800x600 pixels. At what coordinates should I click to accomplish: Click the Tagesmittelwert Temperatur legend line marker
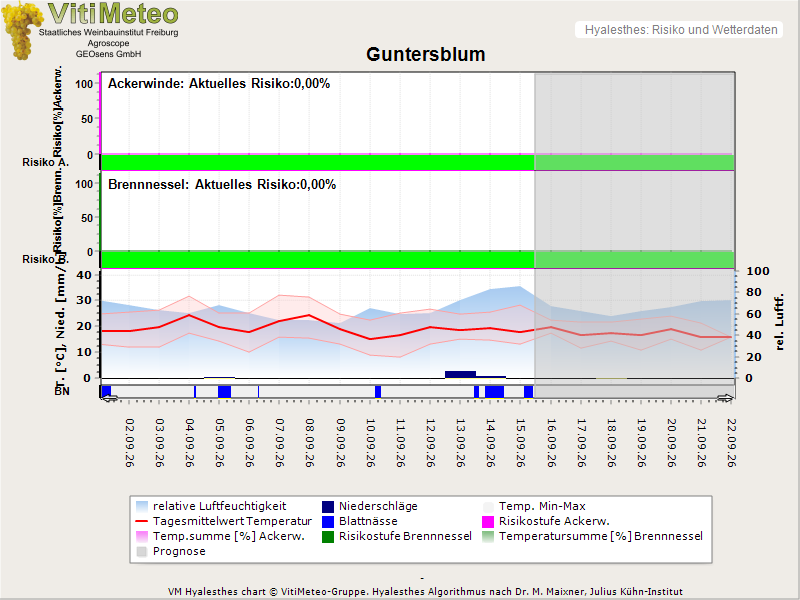coord(142,521)
